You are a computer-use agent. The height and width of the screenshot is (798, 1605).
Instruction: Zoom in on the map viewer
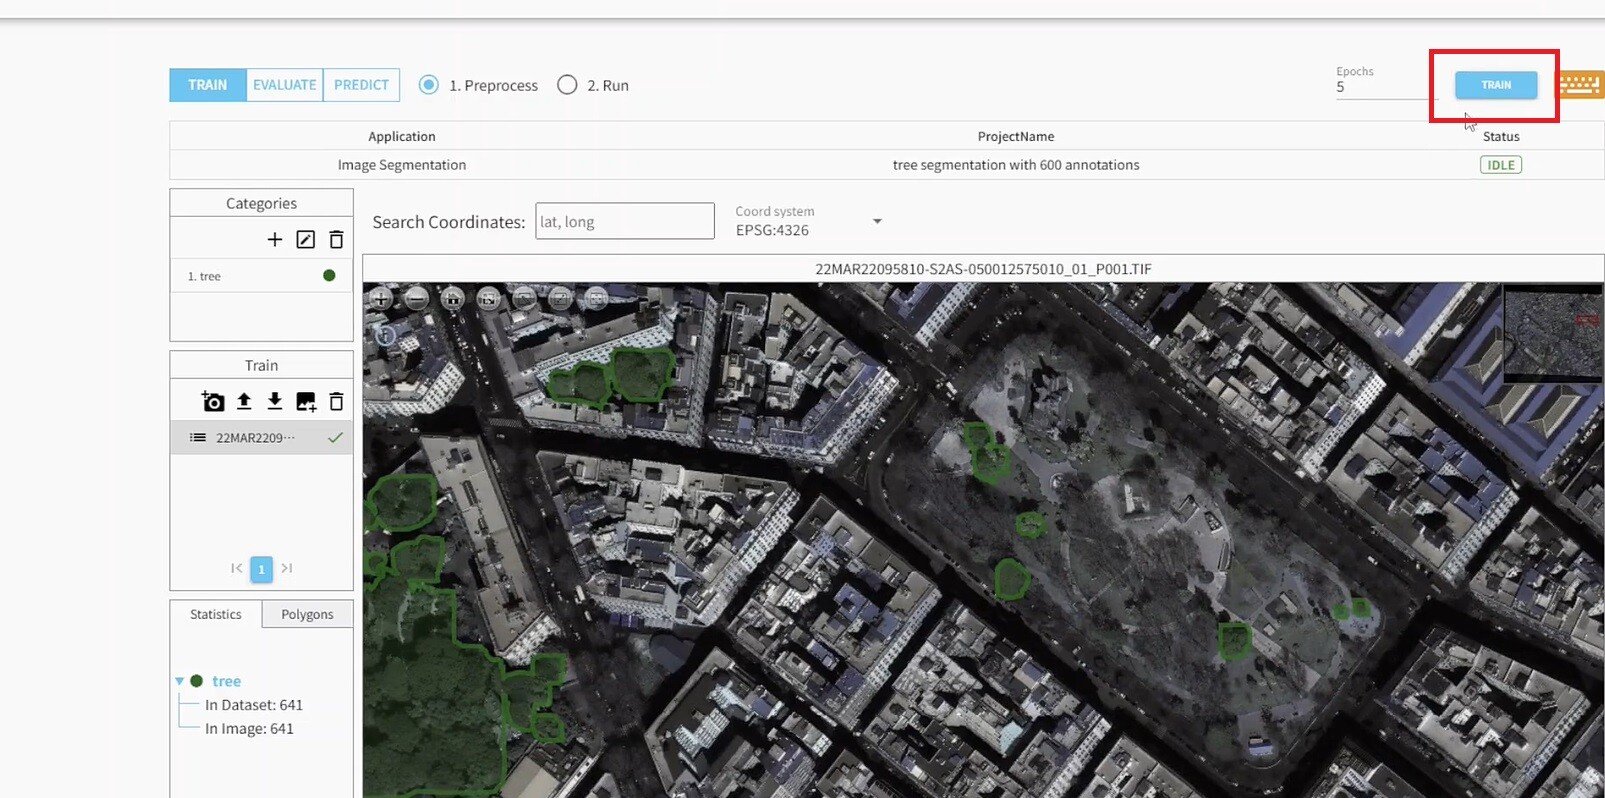[x=381, y=298]
